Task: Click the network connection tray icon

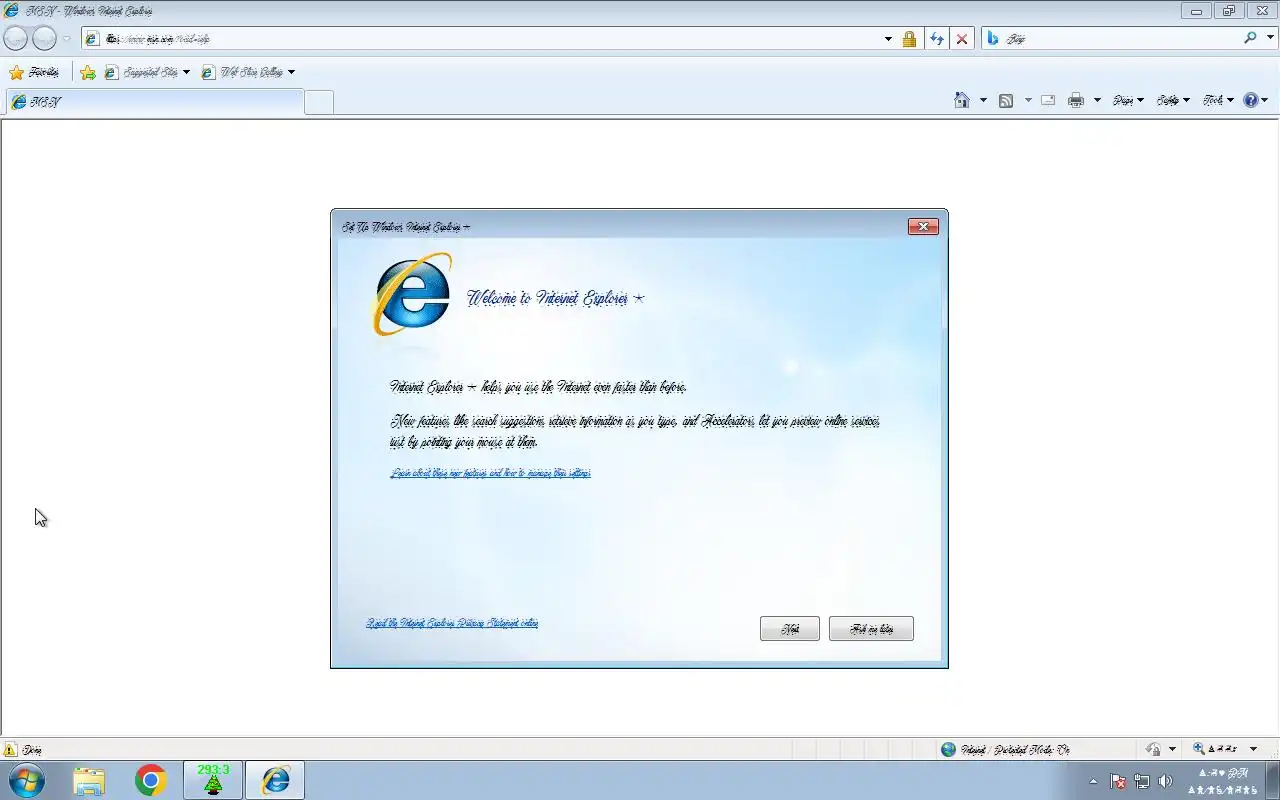Action: point(1142,781)
